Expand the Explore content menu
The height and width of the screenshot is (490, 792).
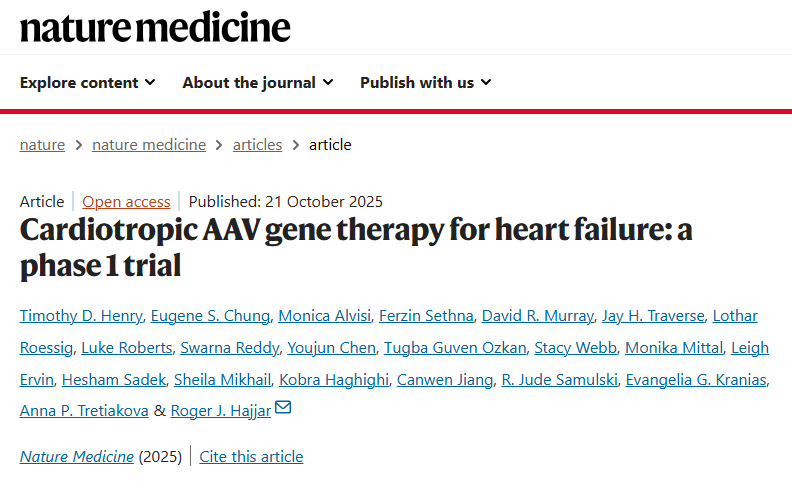pyautogui.click(x=87, y=82)
